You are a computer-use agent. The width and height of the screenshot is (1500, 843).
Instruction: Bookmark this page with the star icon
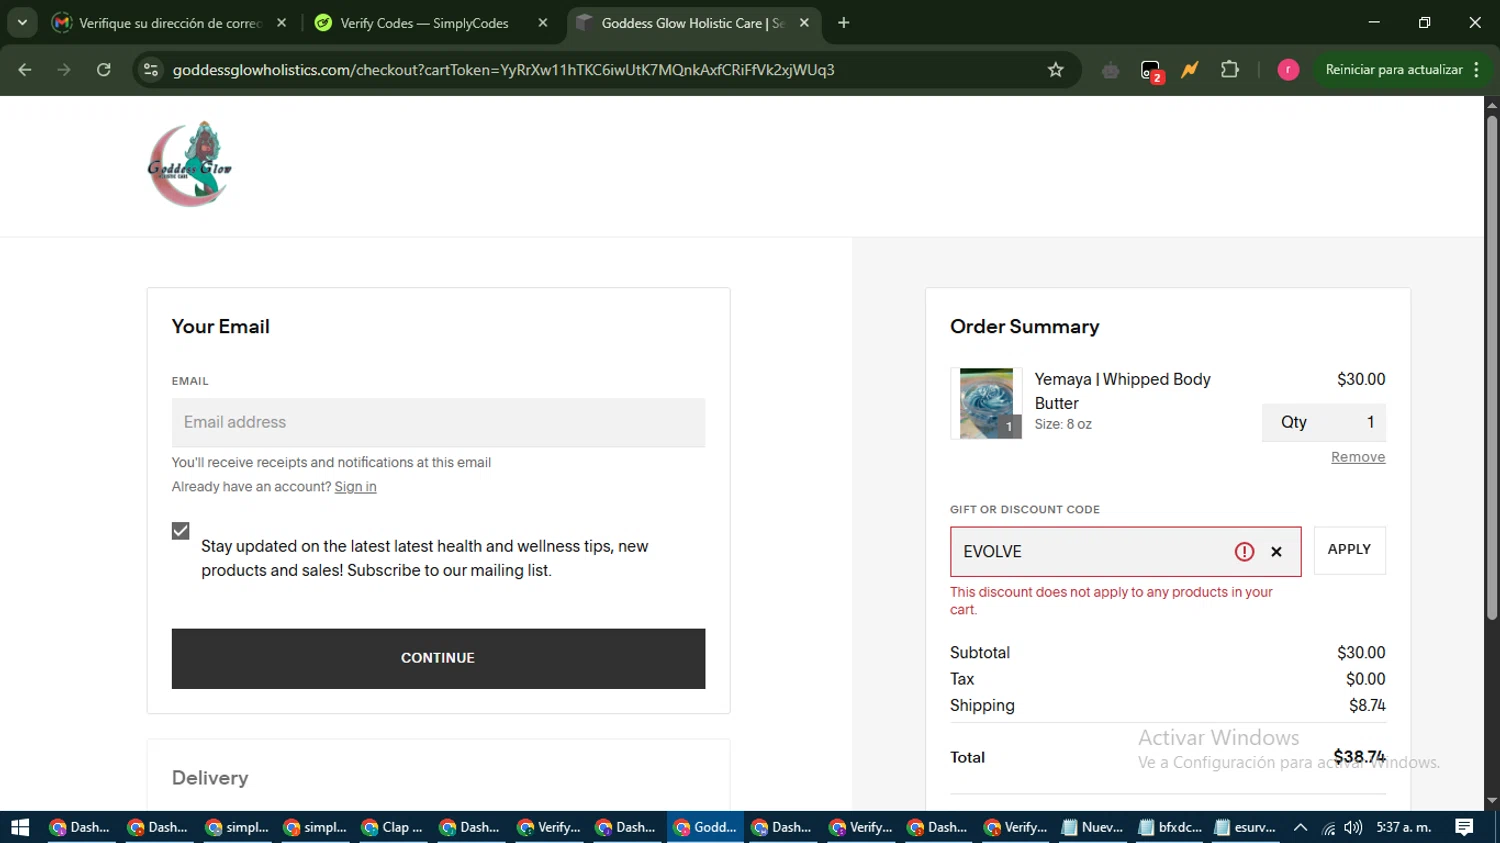point(1055,70)
